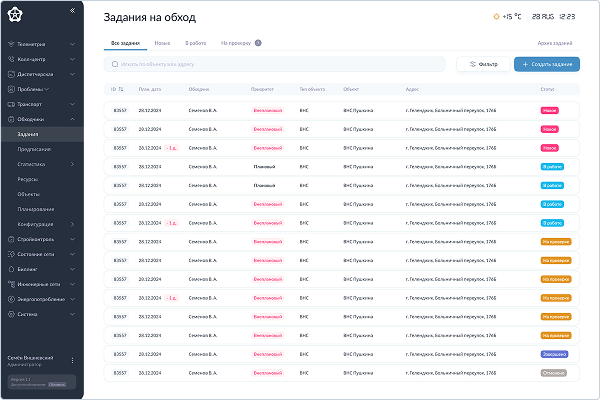
Task: Expand the Энергопотребление chevron
Action: tap(72, 299)
